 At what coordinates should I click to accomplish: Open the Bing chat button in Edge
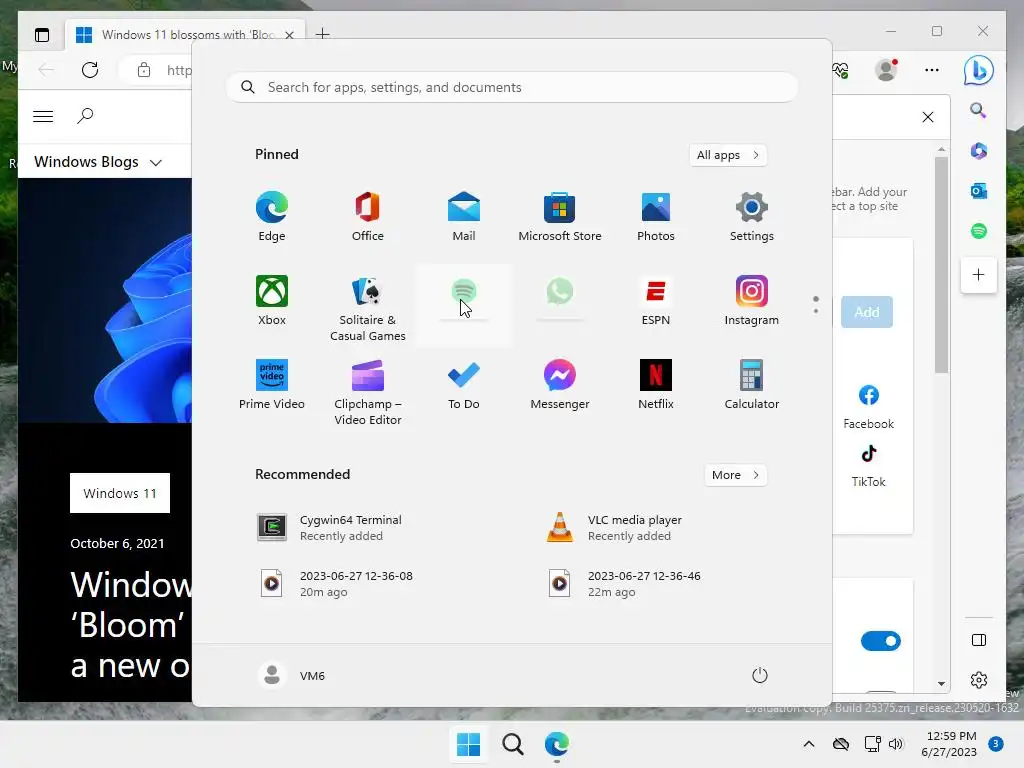pyautogui.click(x=978, y=70)
